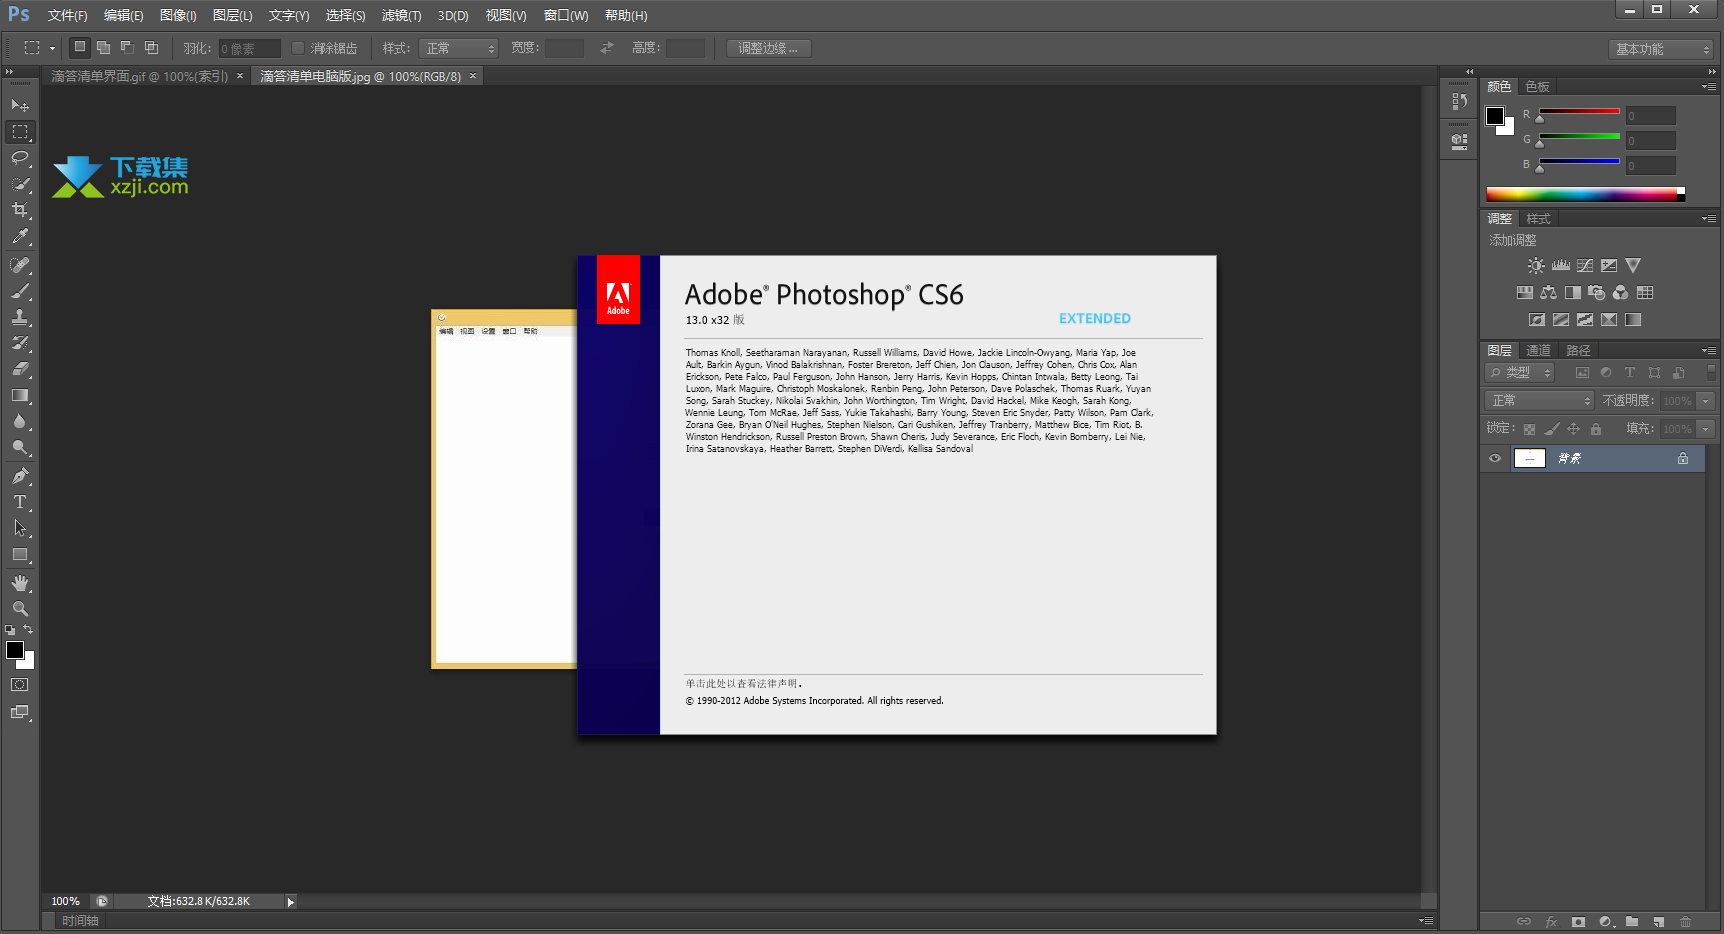Choose Intersect with Selection mode
Screen dimensions: 1724x934
tap(151, 47)
